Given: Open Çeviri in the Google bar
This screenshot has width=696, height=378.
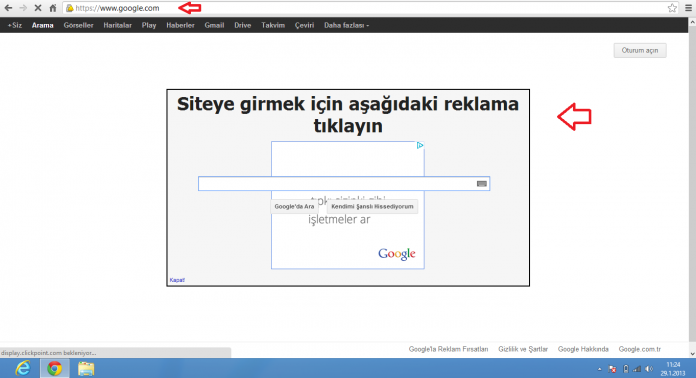Looking at the screenshot, I should click(304, 25).
